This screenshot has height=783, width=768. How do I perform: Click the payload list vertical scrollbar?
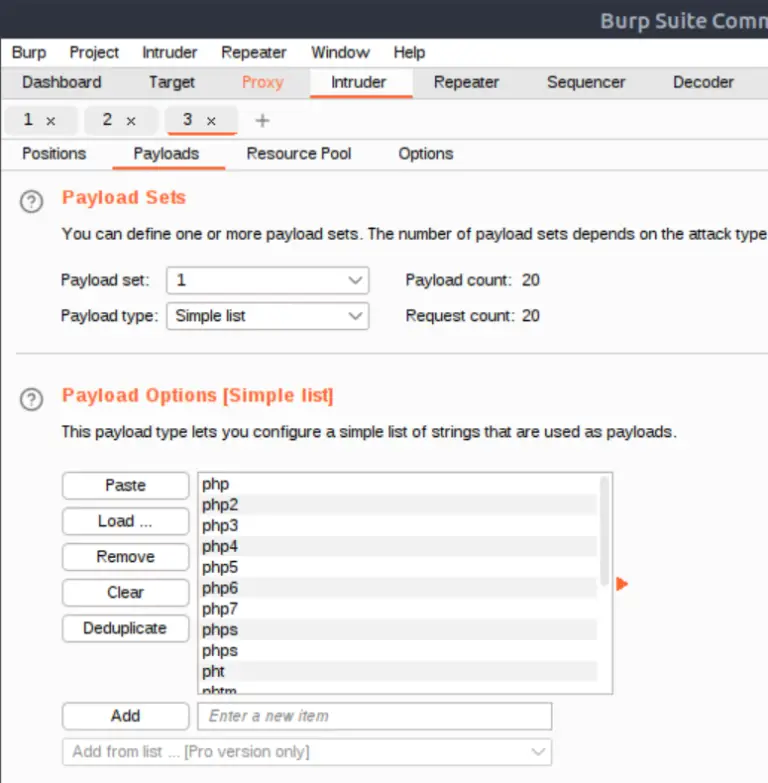[x=604, y=531]
